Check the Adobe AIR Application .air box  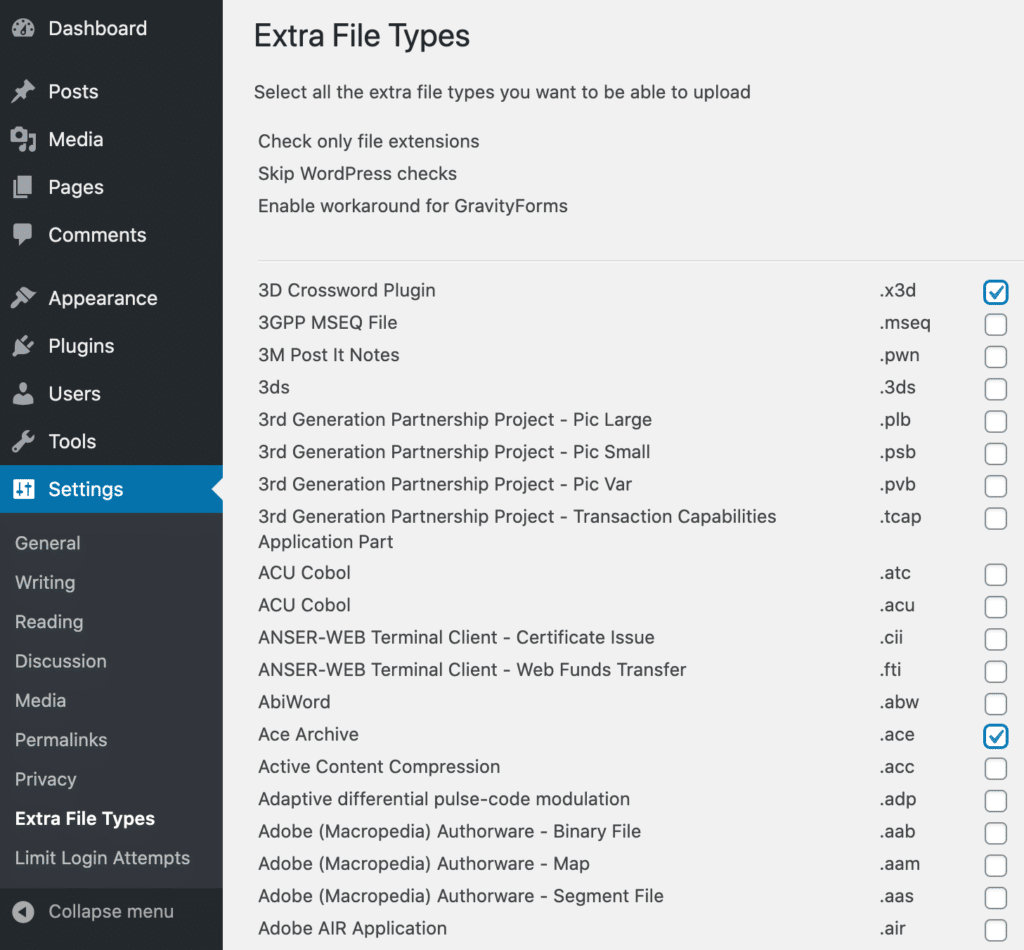[995, 930]
